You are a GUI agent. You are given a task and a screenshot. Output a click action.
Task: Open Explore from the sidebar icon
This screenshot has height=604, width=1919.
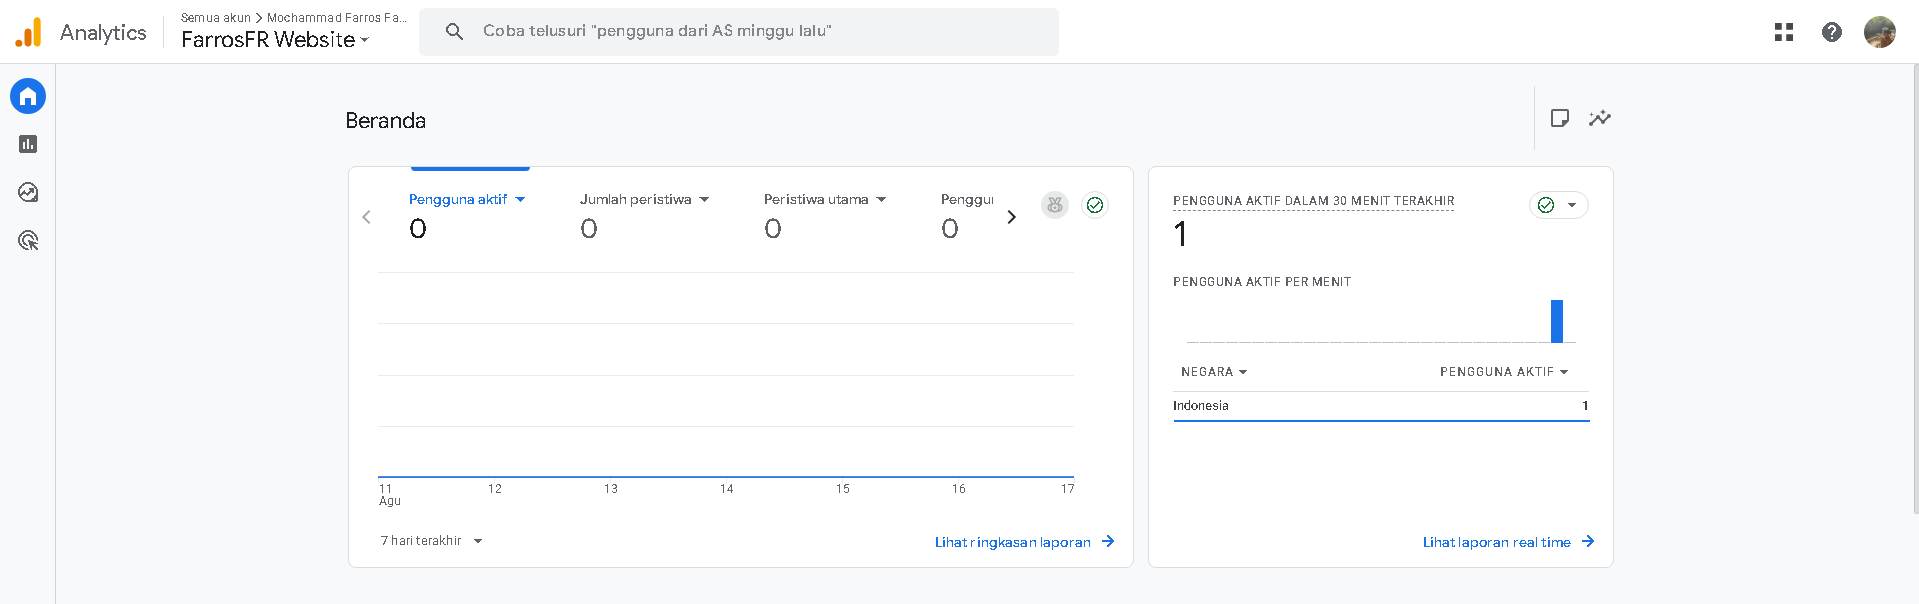(28, 192)
